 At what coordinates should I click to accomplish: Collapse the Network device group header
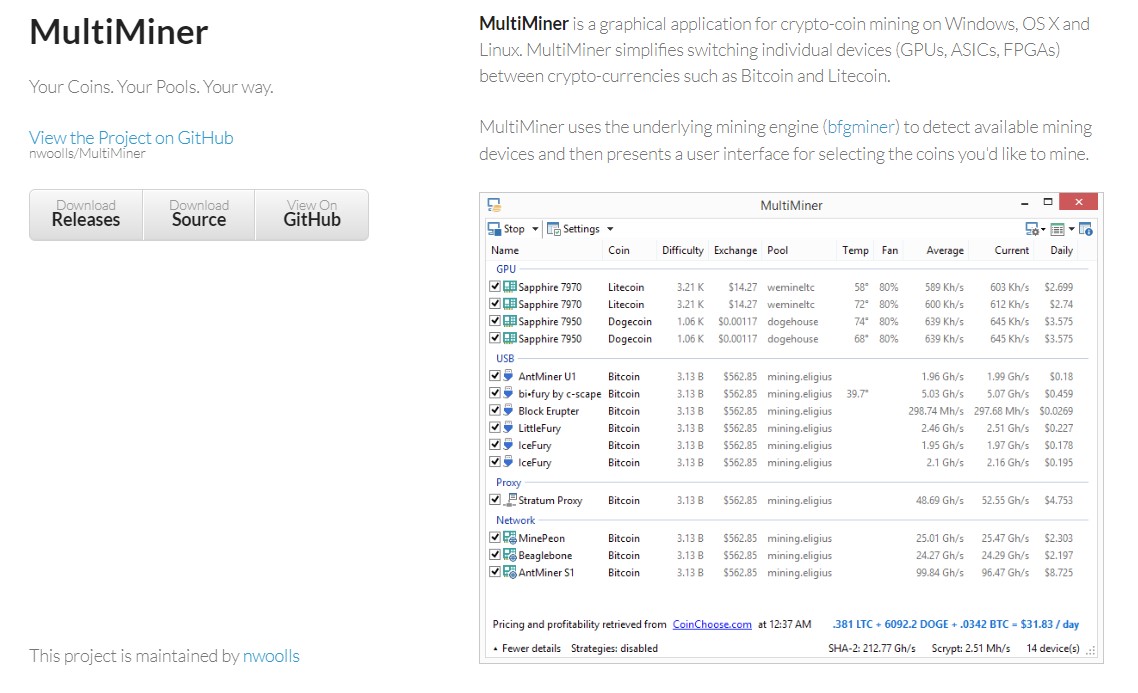pos(515,520)
